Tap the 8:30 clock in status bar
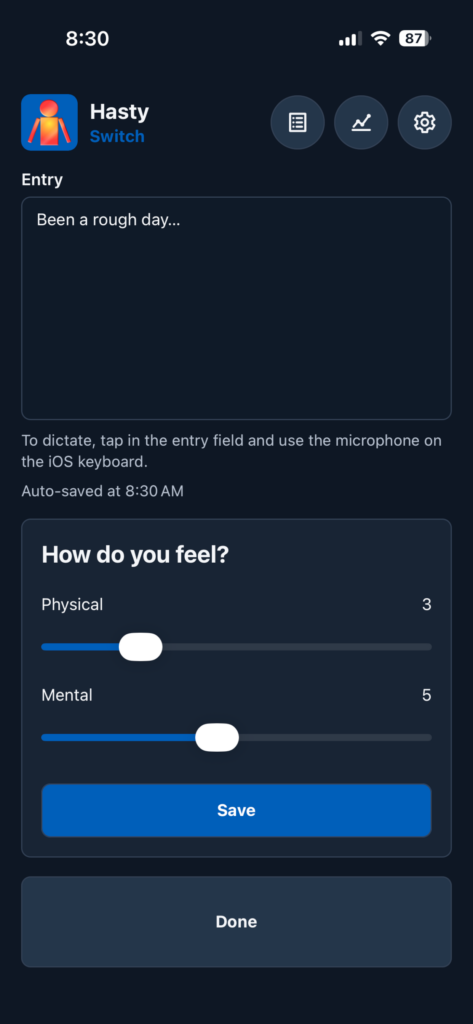473x1024 pixels. click(87, 39)
